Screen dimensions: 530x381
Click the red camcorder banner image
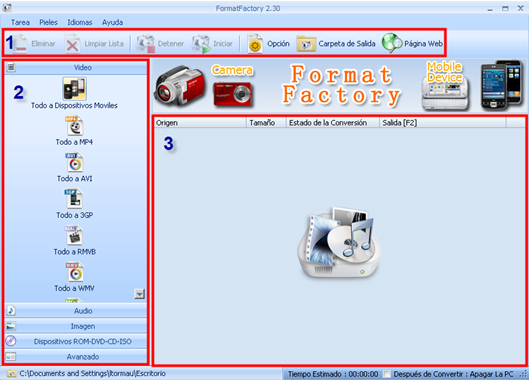tap(180, 86)
